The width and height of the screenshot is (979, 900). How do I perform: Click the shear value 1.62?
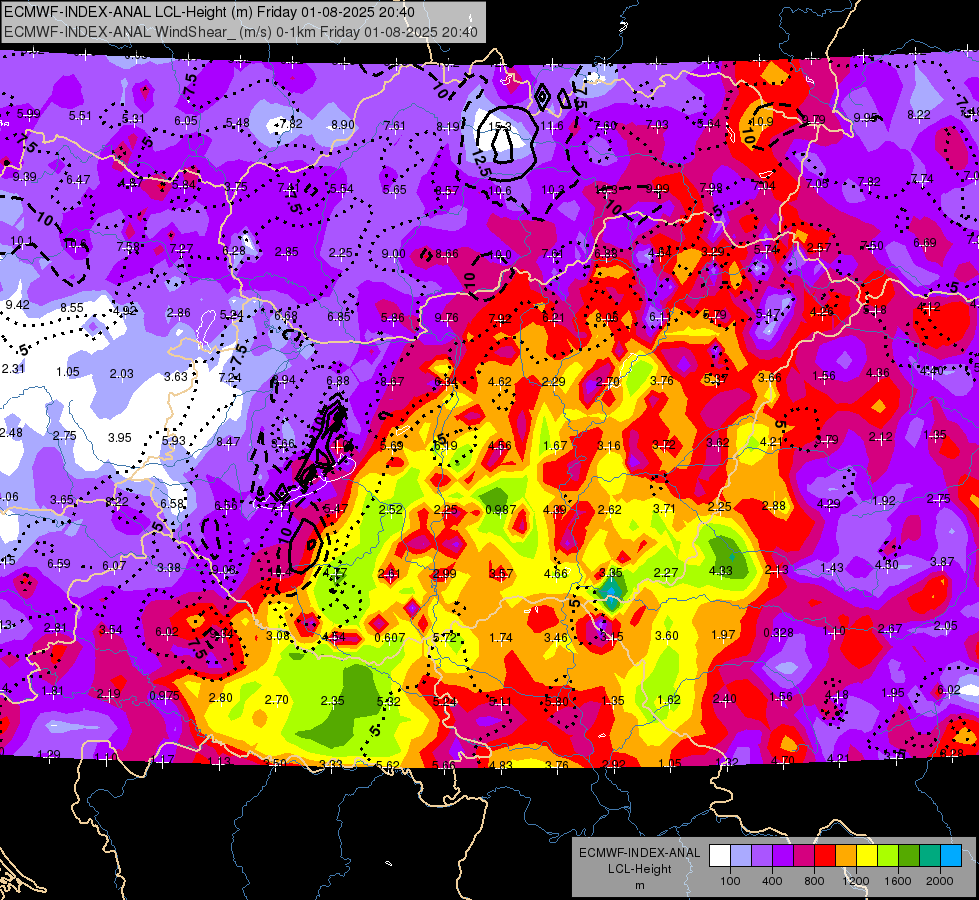tap(668, 700)
